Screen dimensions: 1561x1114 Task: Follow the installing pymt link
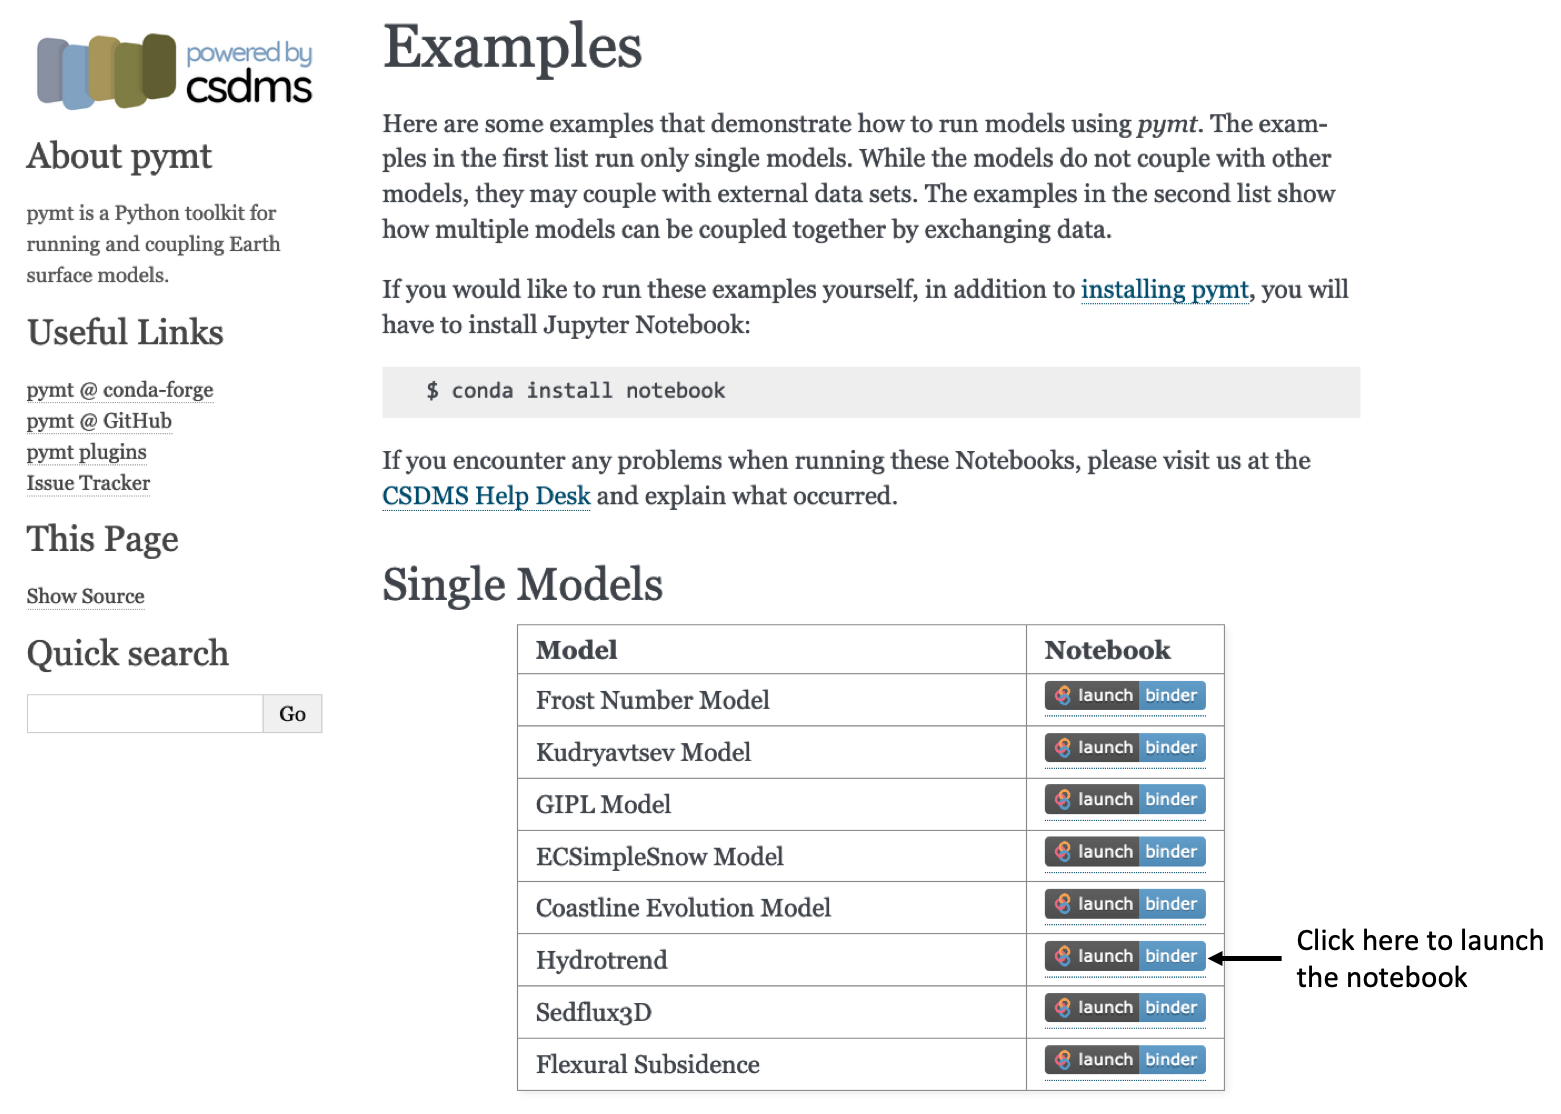[x=1165, y=289]
